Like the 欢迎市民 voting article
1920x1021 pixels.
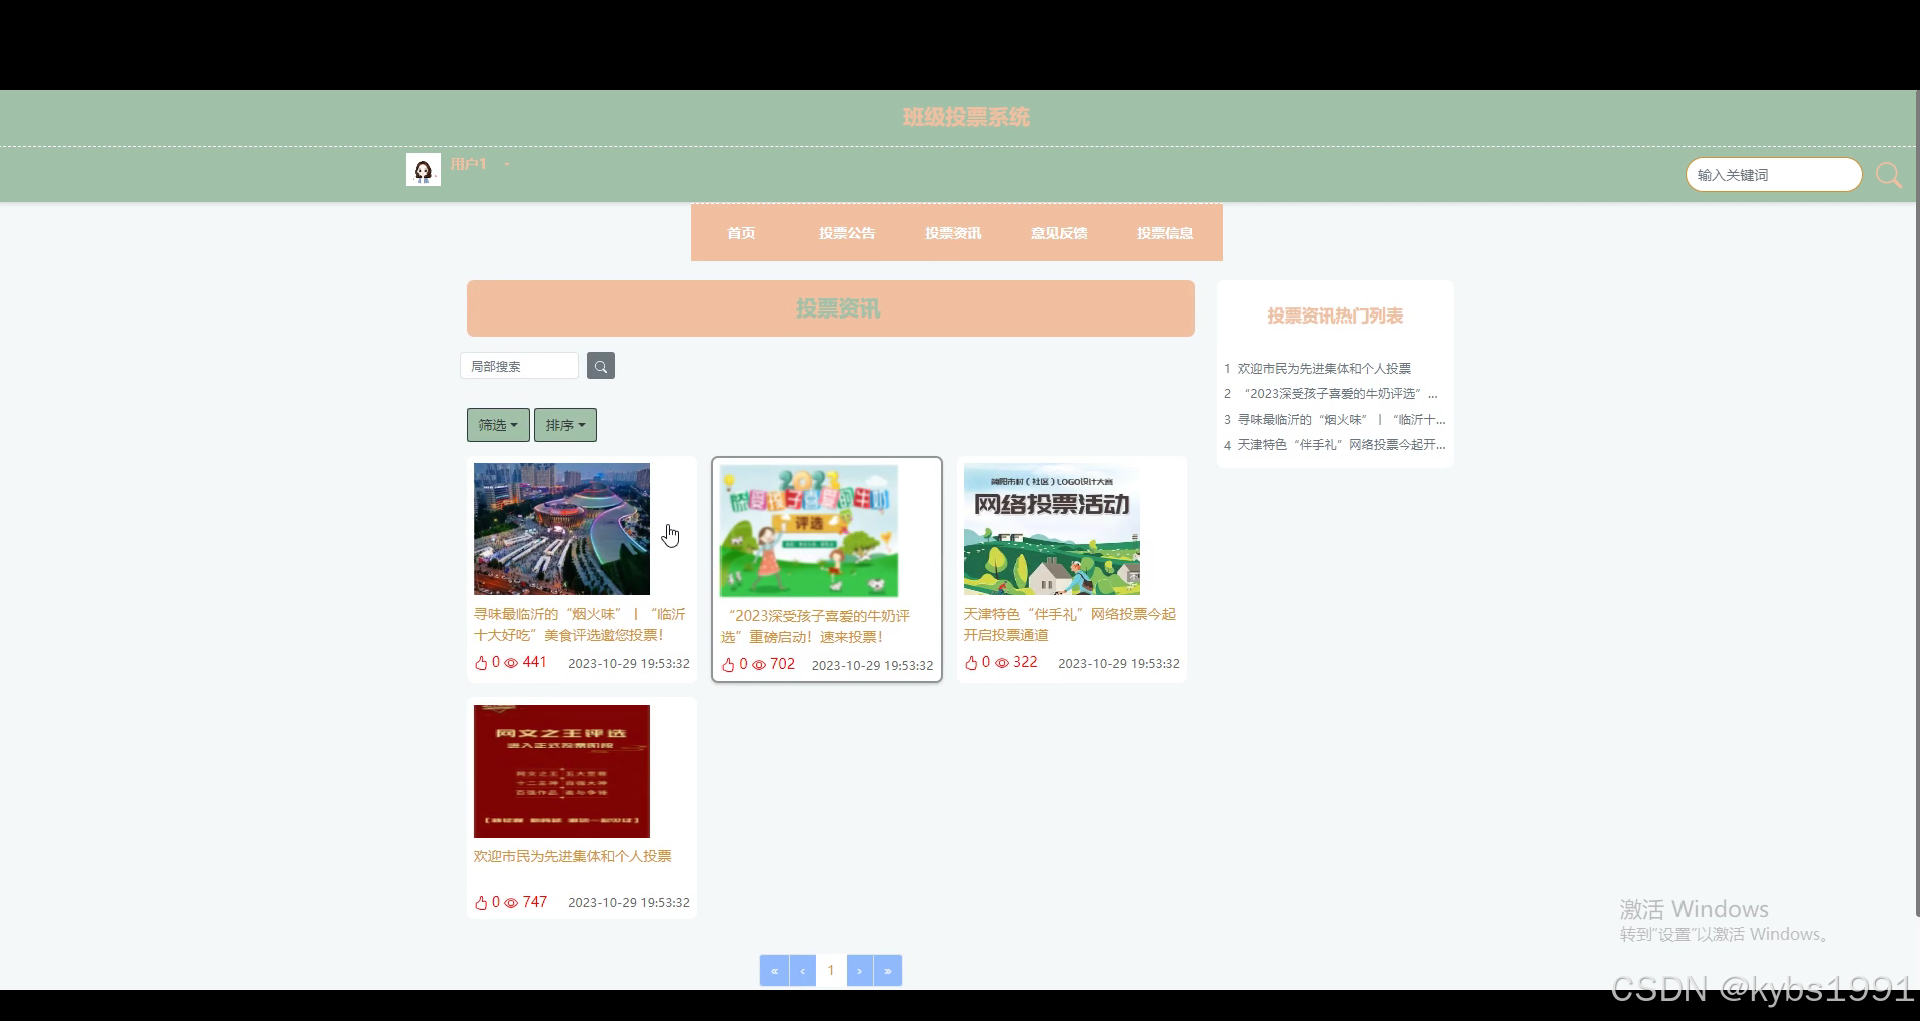click(481, 903)
